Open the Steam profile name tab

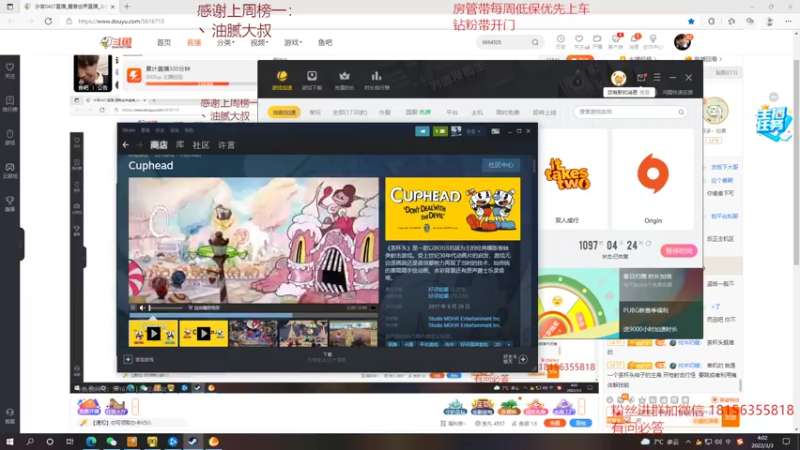tap(227, 145)
